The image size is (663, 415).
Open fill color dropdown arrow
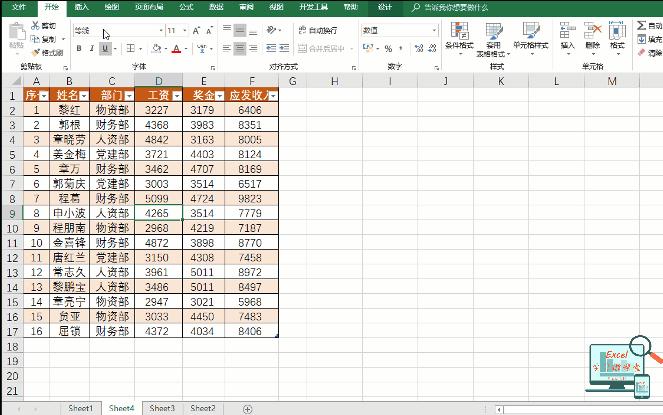coord(165,49)
